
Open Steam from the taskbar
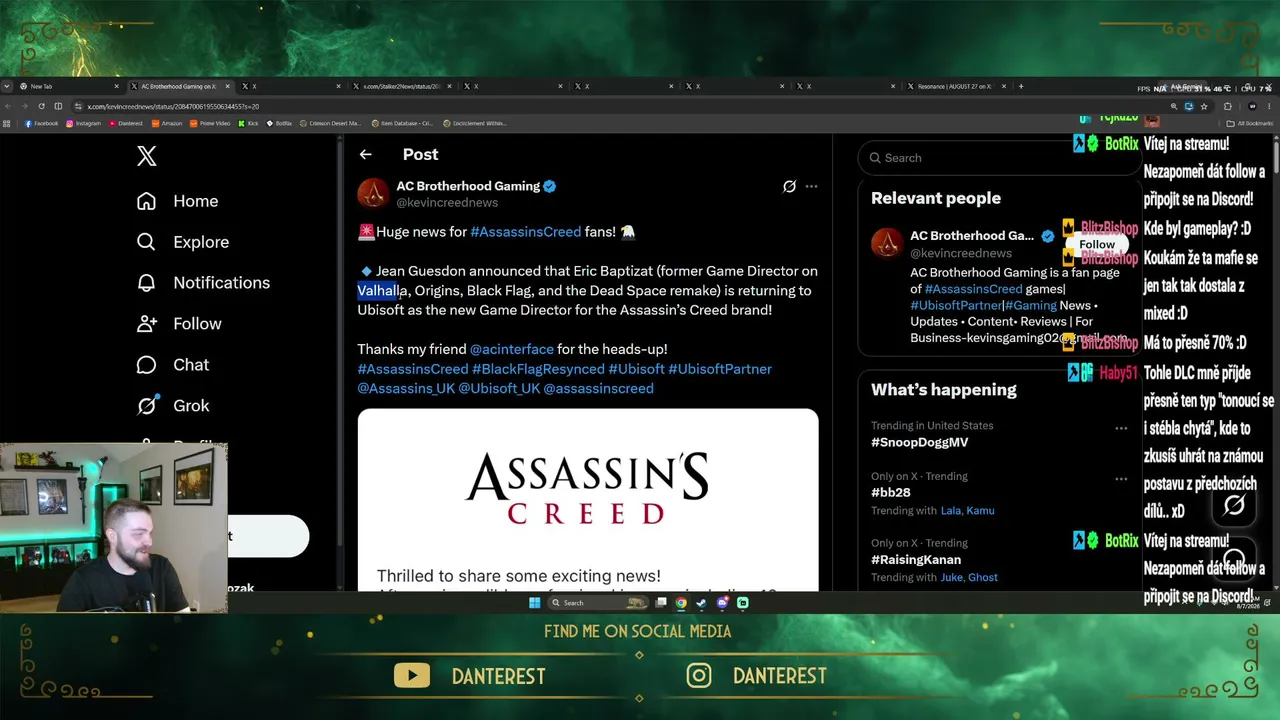pyautogui.click(x=701, y=603)
